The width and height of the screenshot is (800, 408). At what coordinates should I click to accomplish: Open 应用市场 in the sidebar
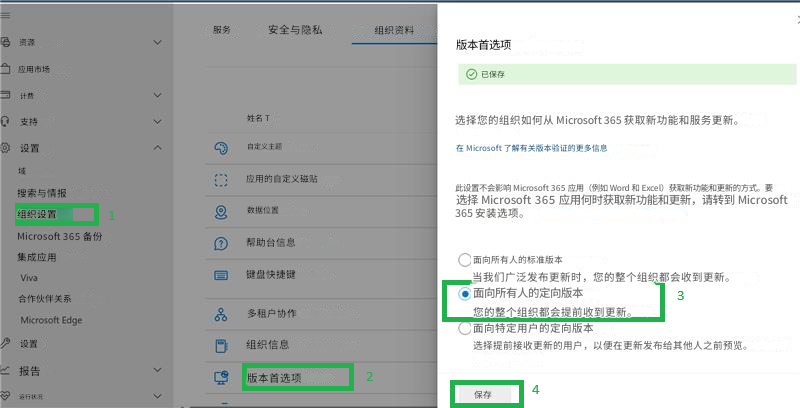click(x=34, y=69)
